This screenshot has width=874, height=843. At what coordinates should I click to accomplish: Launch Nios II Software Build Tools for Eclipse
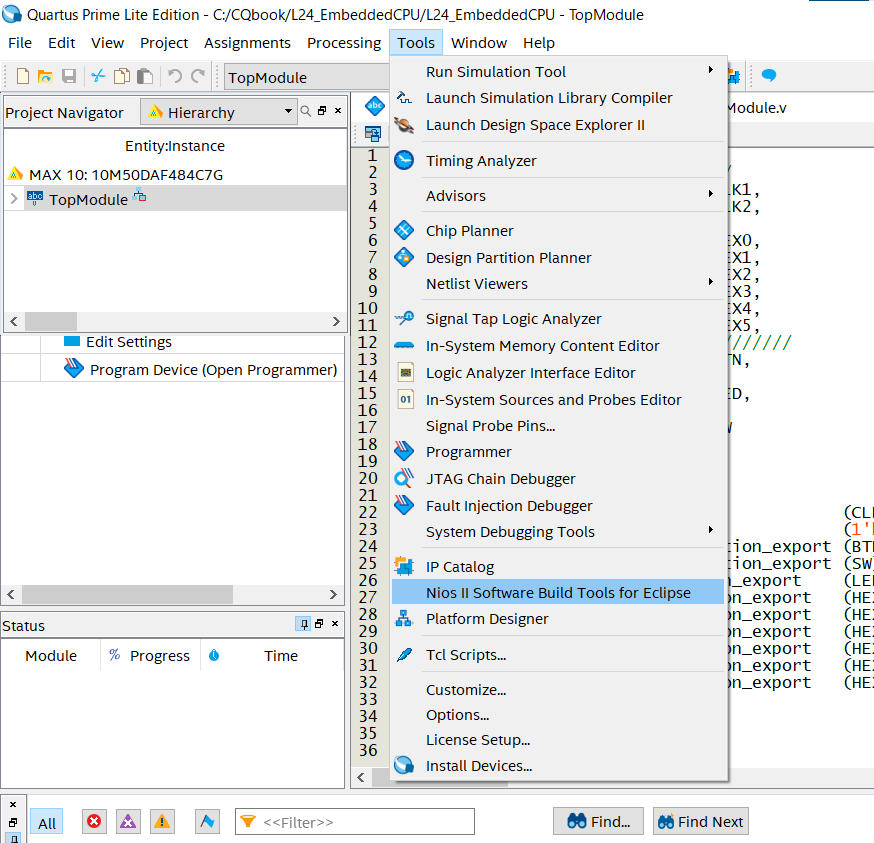[558, 593]
